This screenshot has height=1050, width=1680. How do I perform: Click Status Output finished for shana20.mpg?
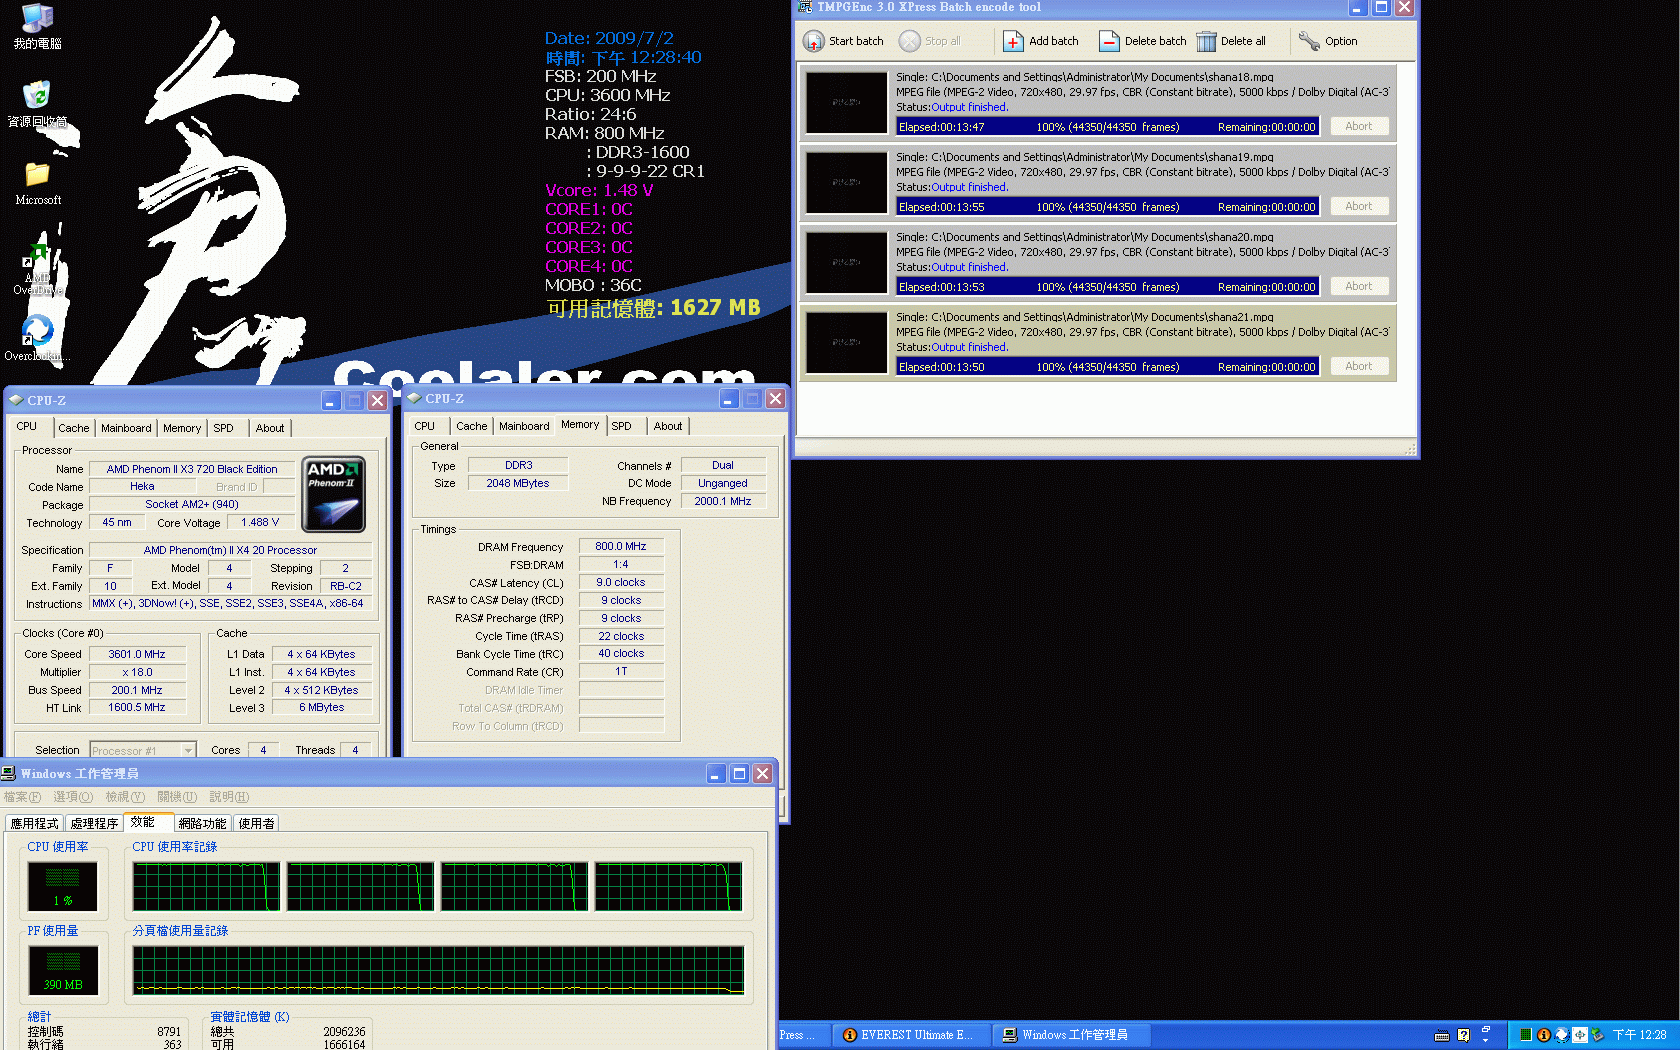952,267
